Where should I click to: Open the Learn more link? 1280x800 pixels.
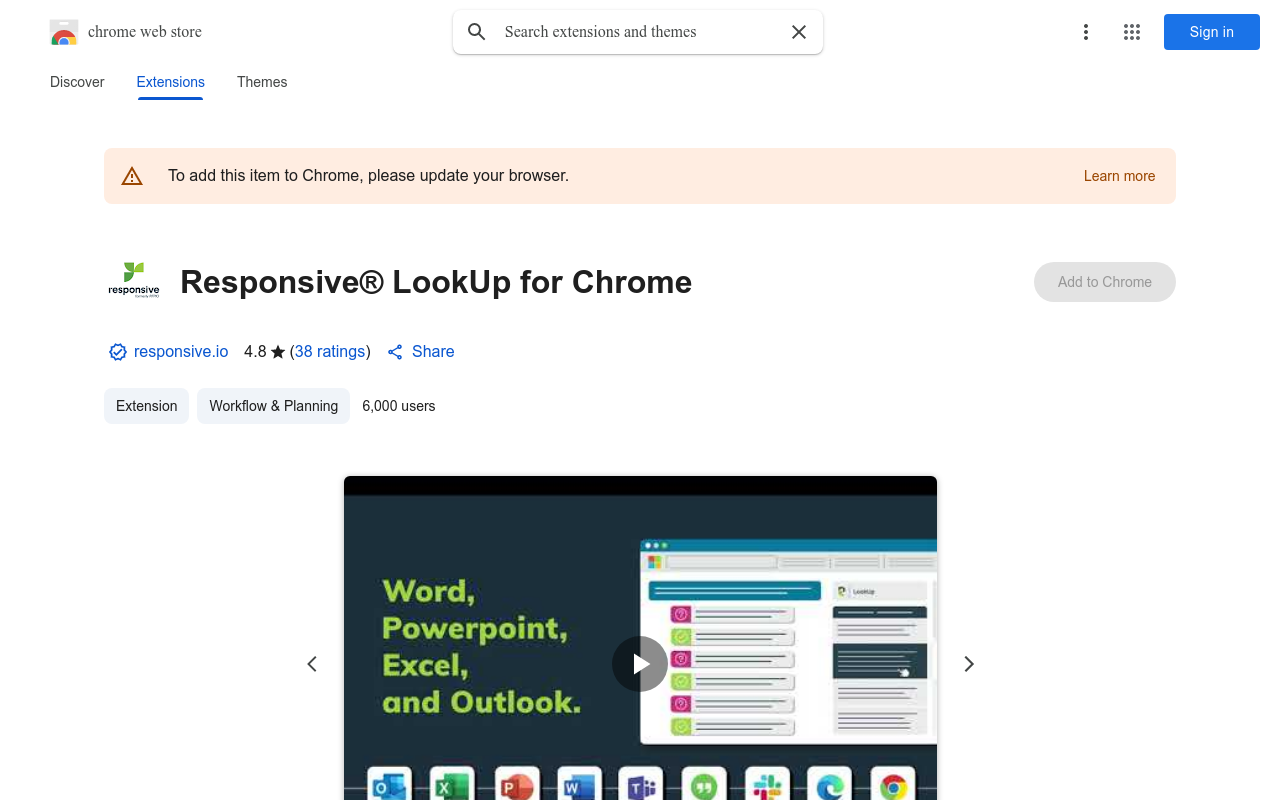pyautogui.click(x=1119, y=176)
